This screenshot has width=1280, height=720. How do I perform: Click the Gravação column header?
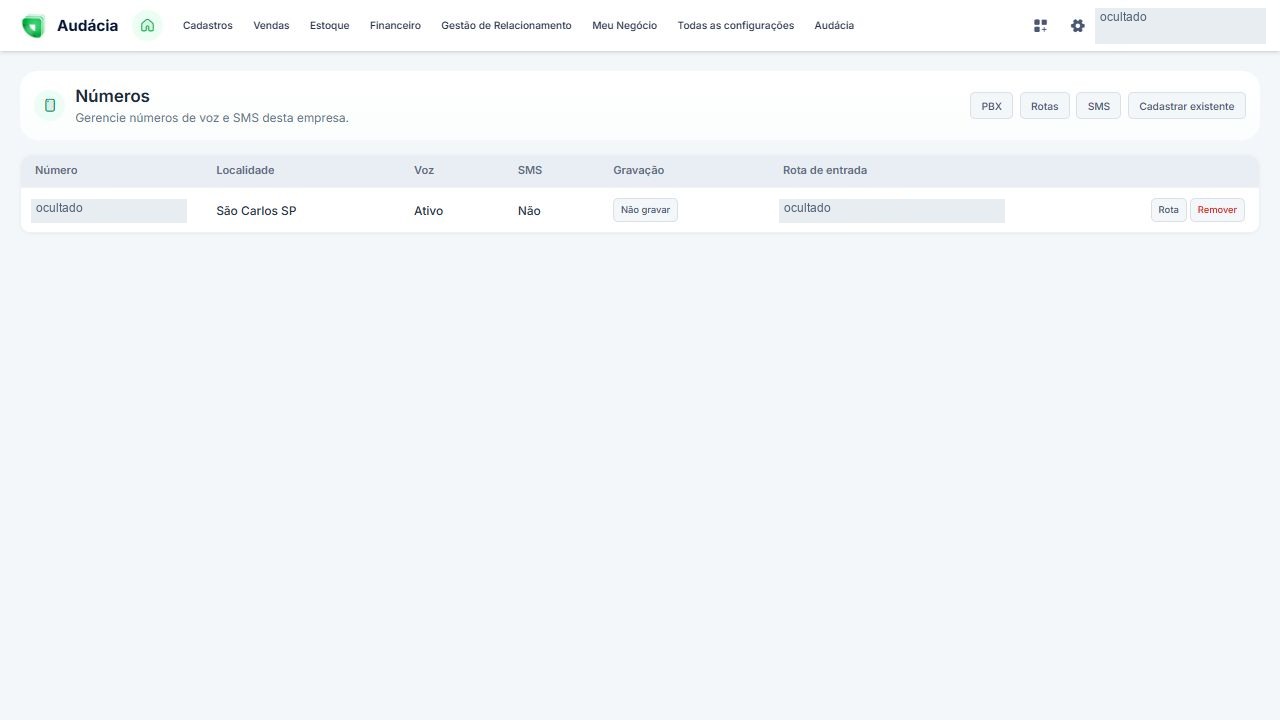click(638, 170)
